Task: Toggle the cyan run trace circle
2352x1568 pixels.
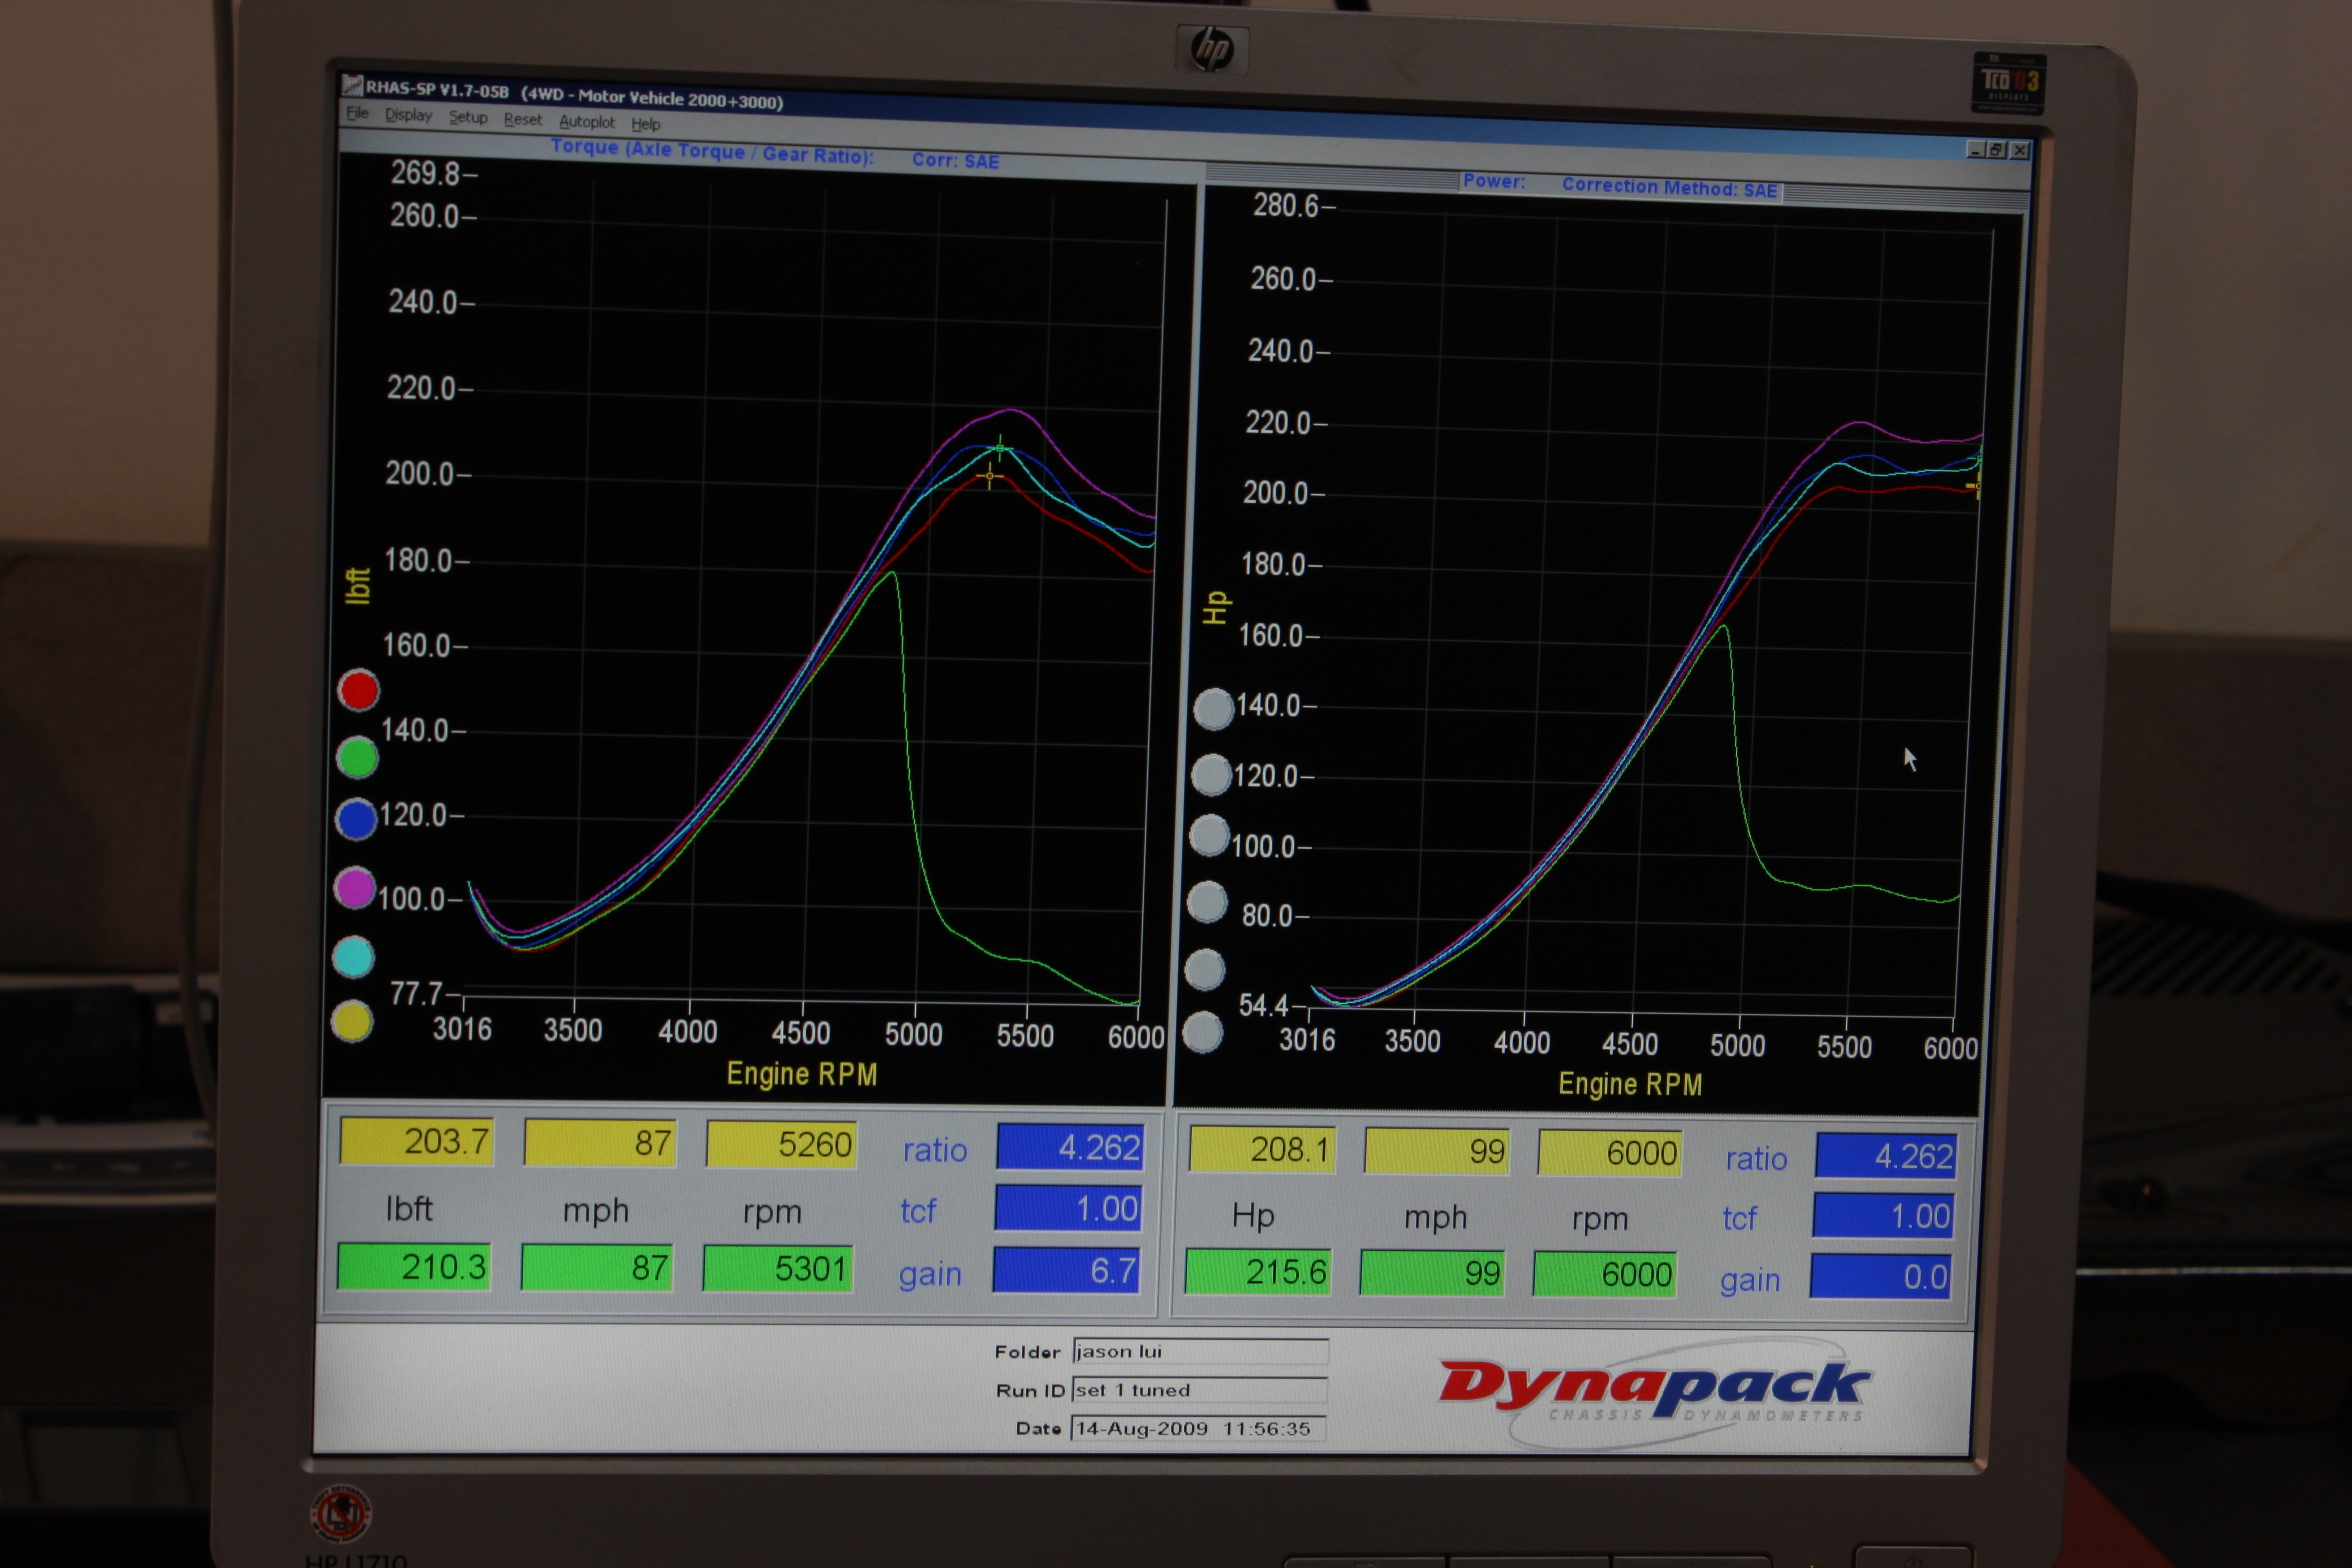Action: (353, 956)
